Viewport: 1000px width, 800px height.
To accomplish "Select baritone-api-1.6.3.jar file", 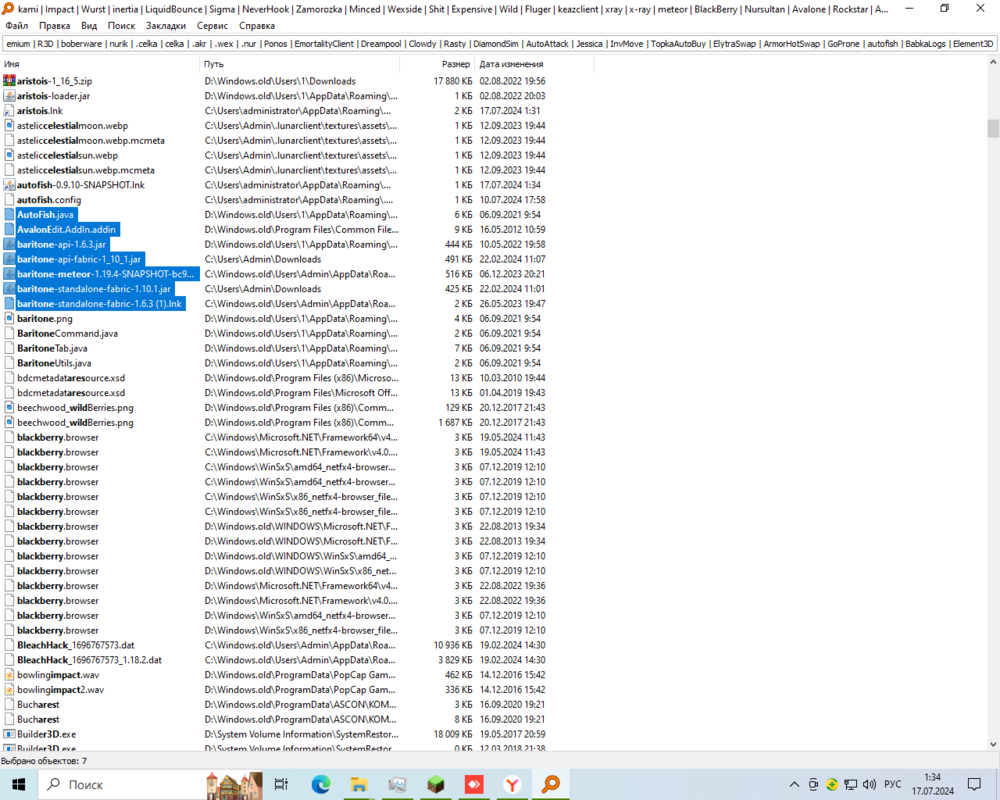I will (x=61, y=244).
